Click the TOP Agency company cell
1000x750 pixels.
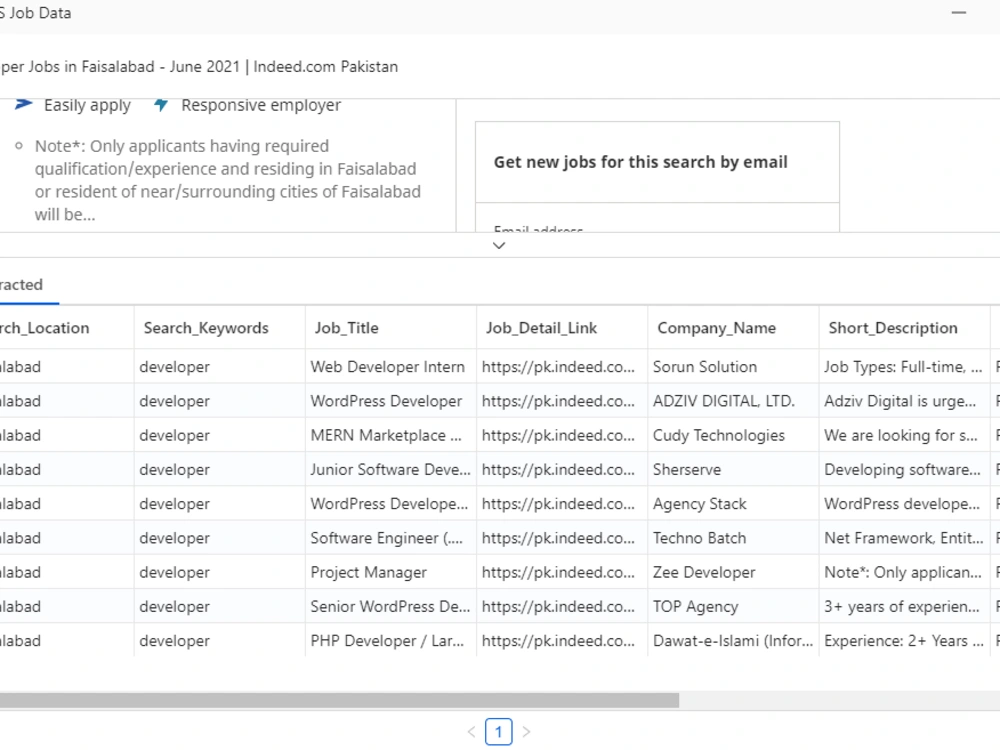point(733,607)
